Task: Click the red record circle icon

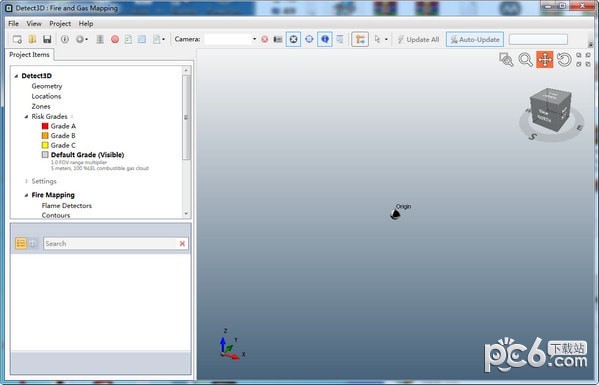Action: (115, 39)
